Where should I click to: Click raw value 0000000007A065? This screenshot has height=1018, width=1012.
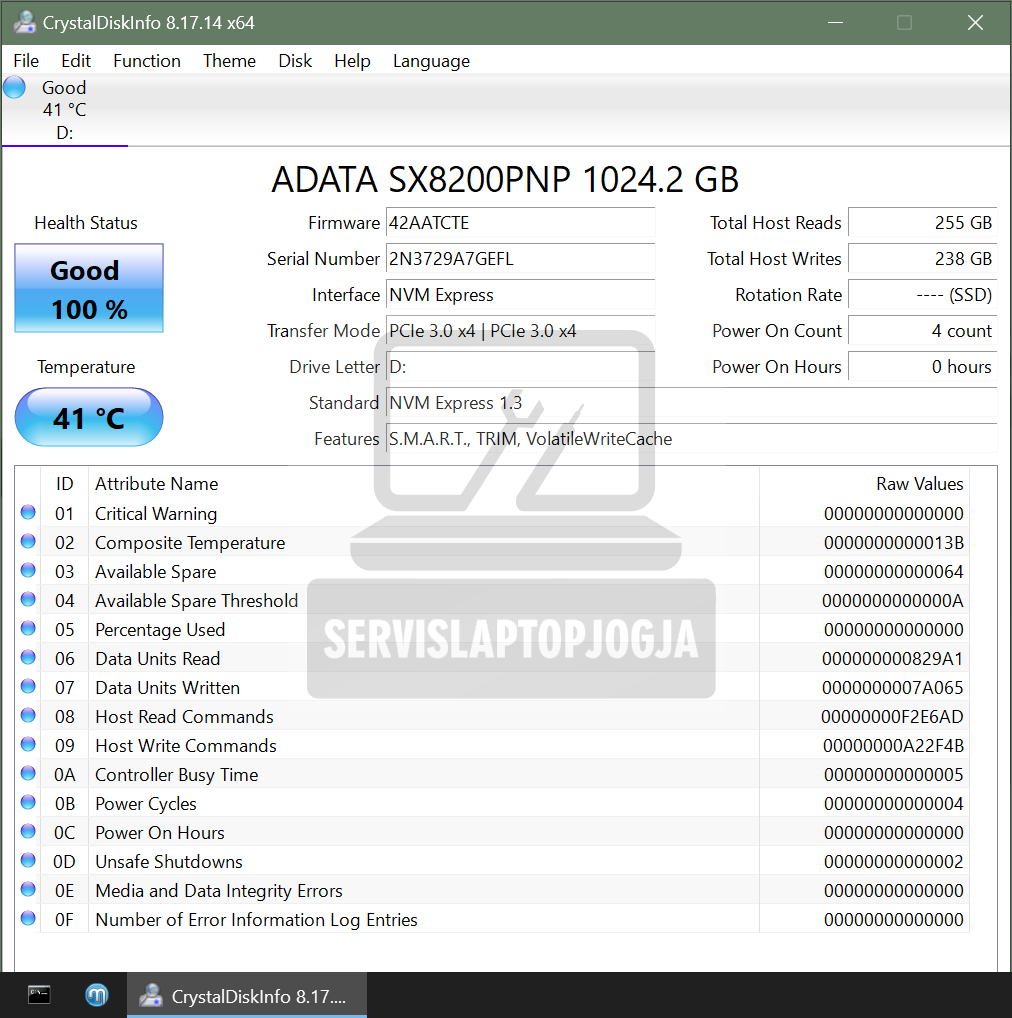pyautogui.click(x=893, y=688)
